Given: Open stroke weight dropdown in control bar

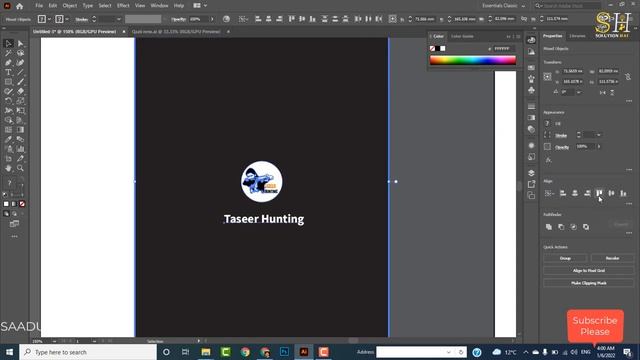Looking at the screenshot, I should pos(119,19).
